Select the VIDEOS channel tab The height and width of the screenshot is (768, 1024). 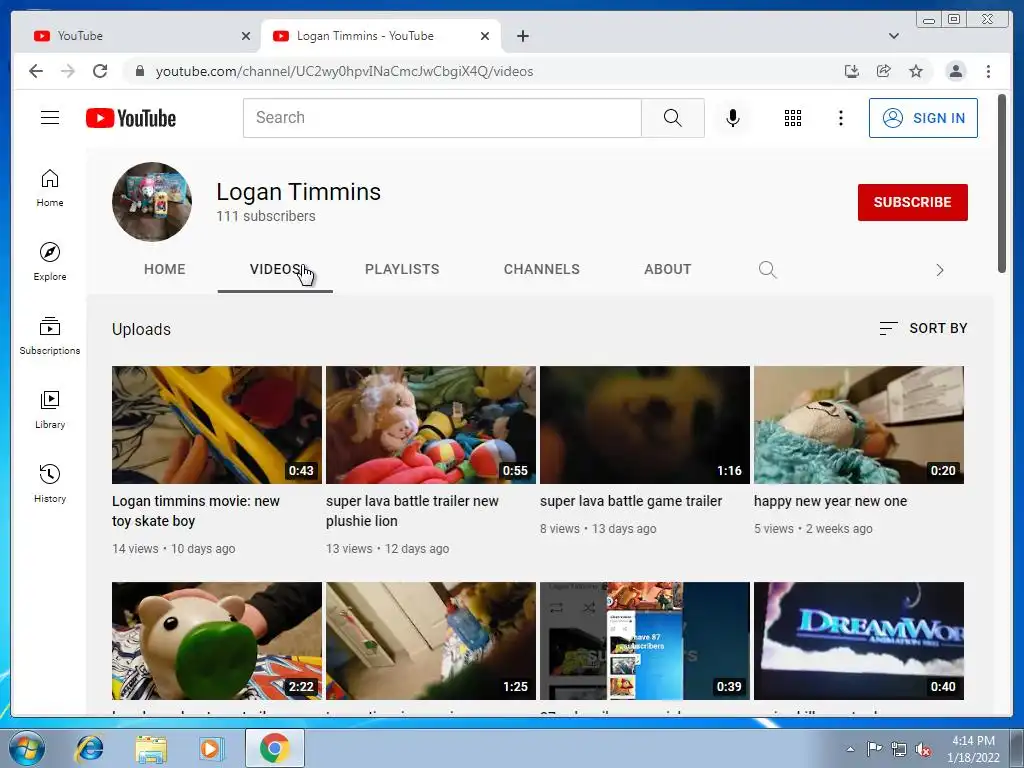point(275,269)
